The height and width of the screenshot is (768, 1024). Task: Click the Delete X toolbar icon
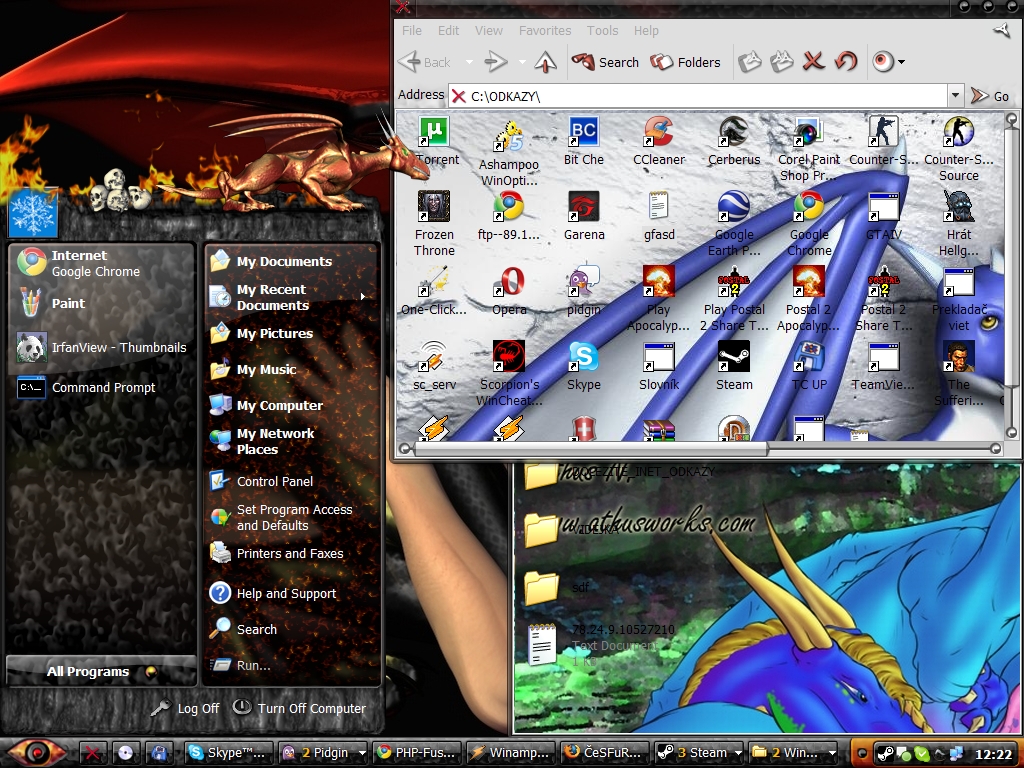814,61
